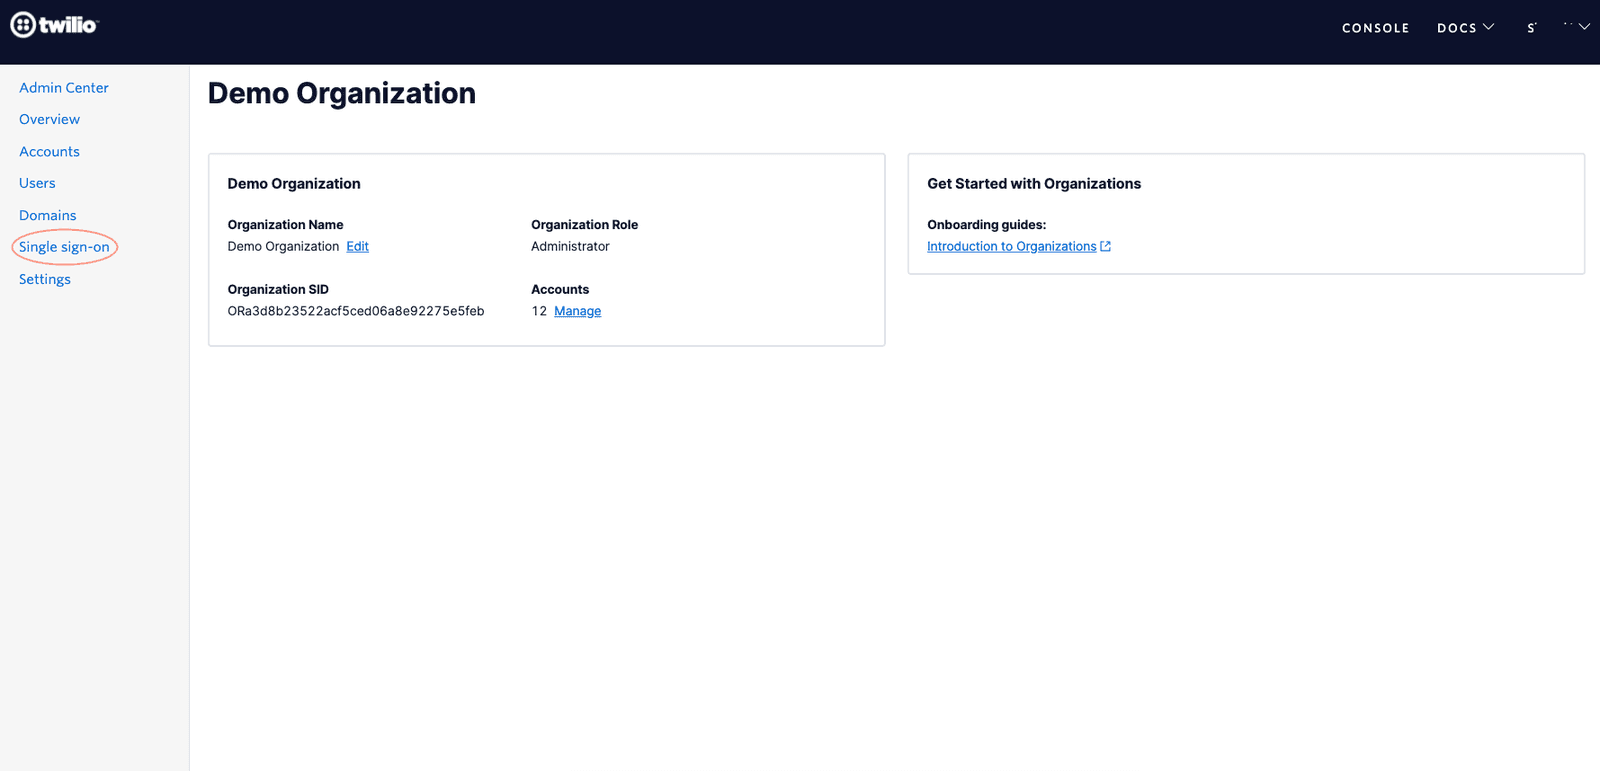This screenshot has width=1600, height=771.
Task: Click the Get Started with Organizations card title
Action: pyautogui.click(x=1034, y=184)
